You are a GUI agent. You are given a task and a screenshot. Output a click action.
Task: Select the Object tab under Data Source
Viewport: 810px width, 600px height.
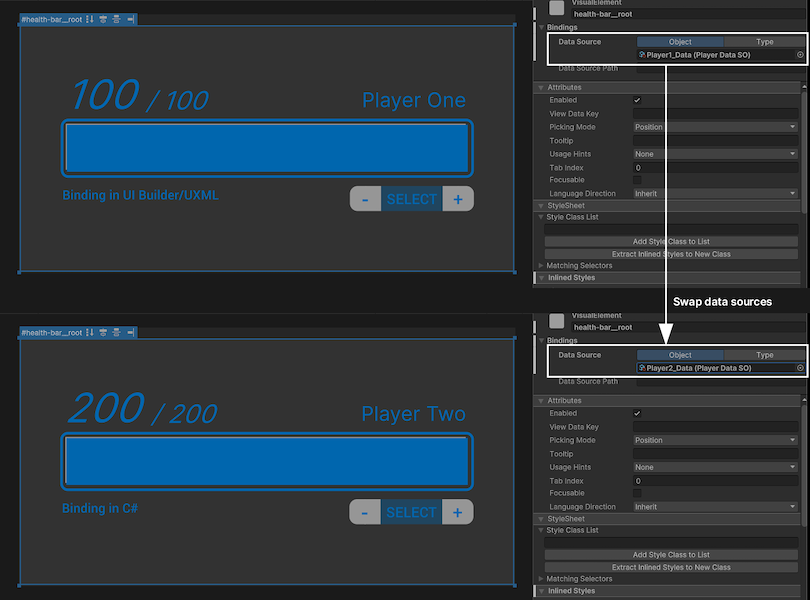pyautogui.click(x=680, y=41)
